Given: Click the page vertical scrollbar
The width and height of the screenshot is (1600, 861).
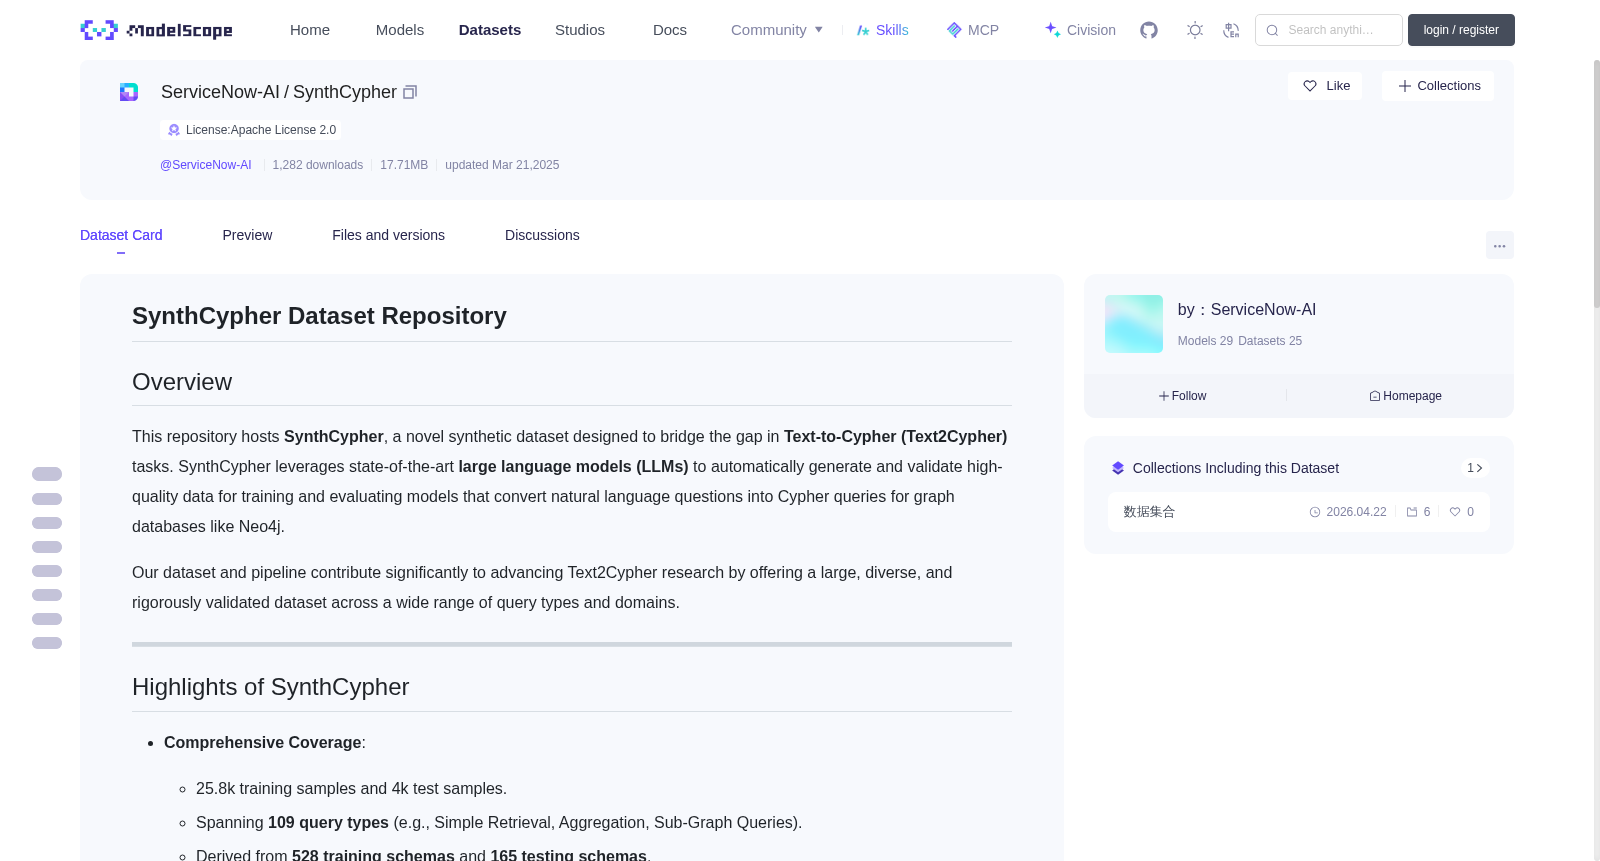Looking at the screenshot, I should coord(1596,184).
